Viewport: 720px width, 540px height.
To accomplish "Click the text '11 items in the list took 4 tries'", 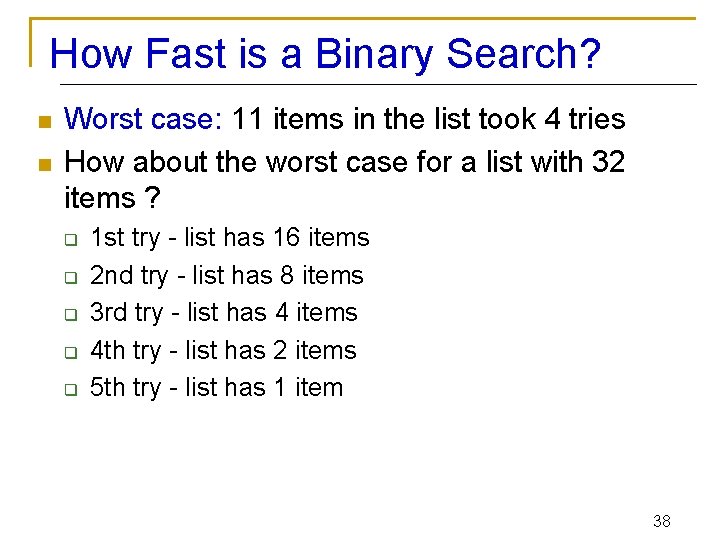I will point(428,118).
